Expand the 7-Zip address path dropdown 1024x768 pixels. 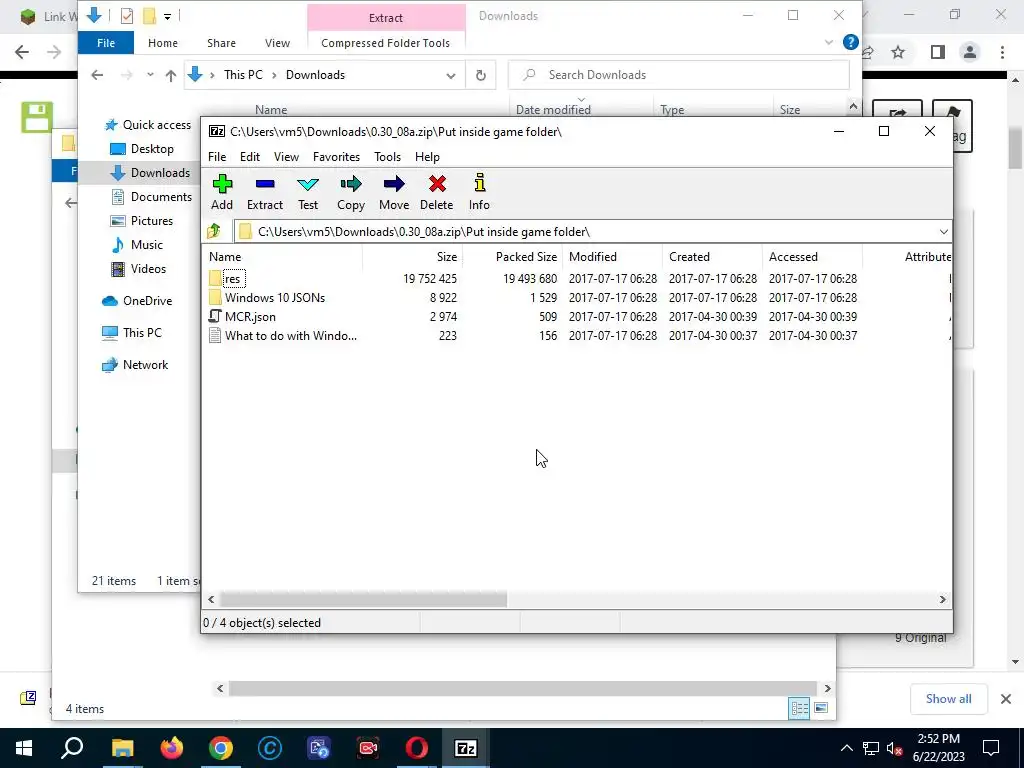pyautogui.click(x=943, y=232)
